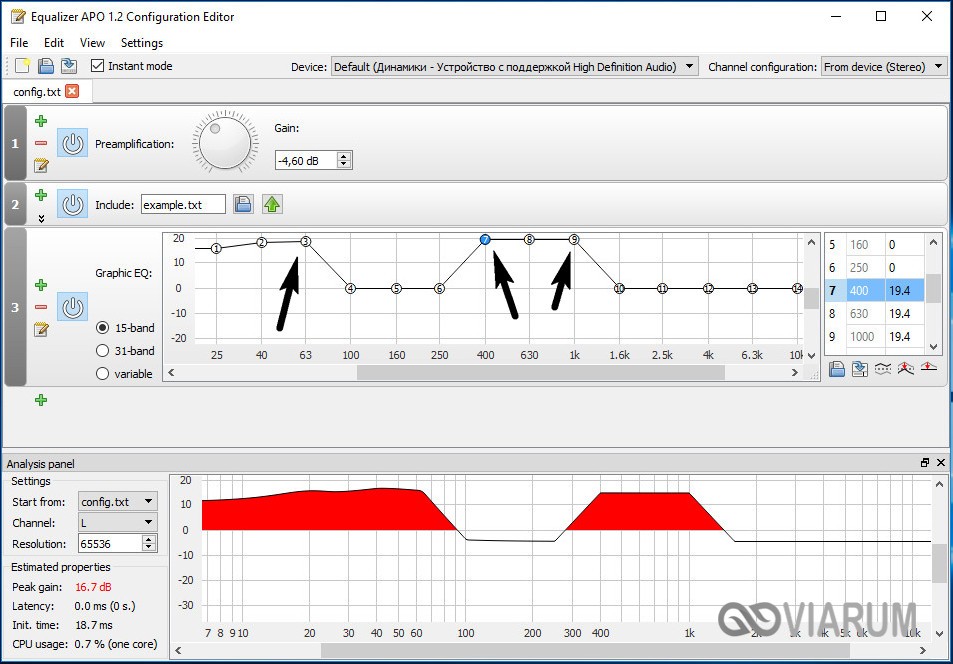Click the Invert response icon under the EQ table
The image size is (953, 664).
[x=882, y=369]
